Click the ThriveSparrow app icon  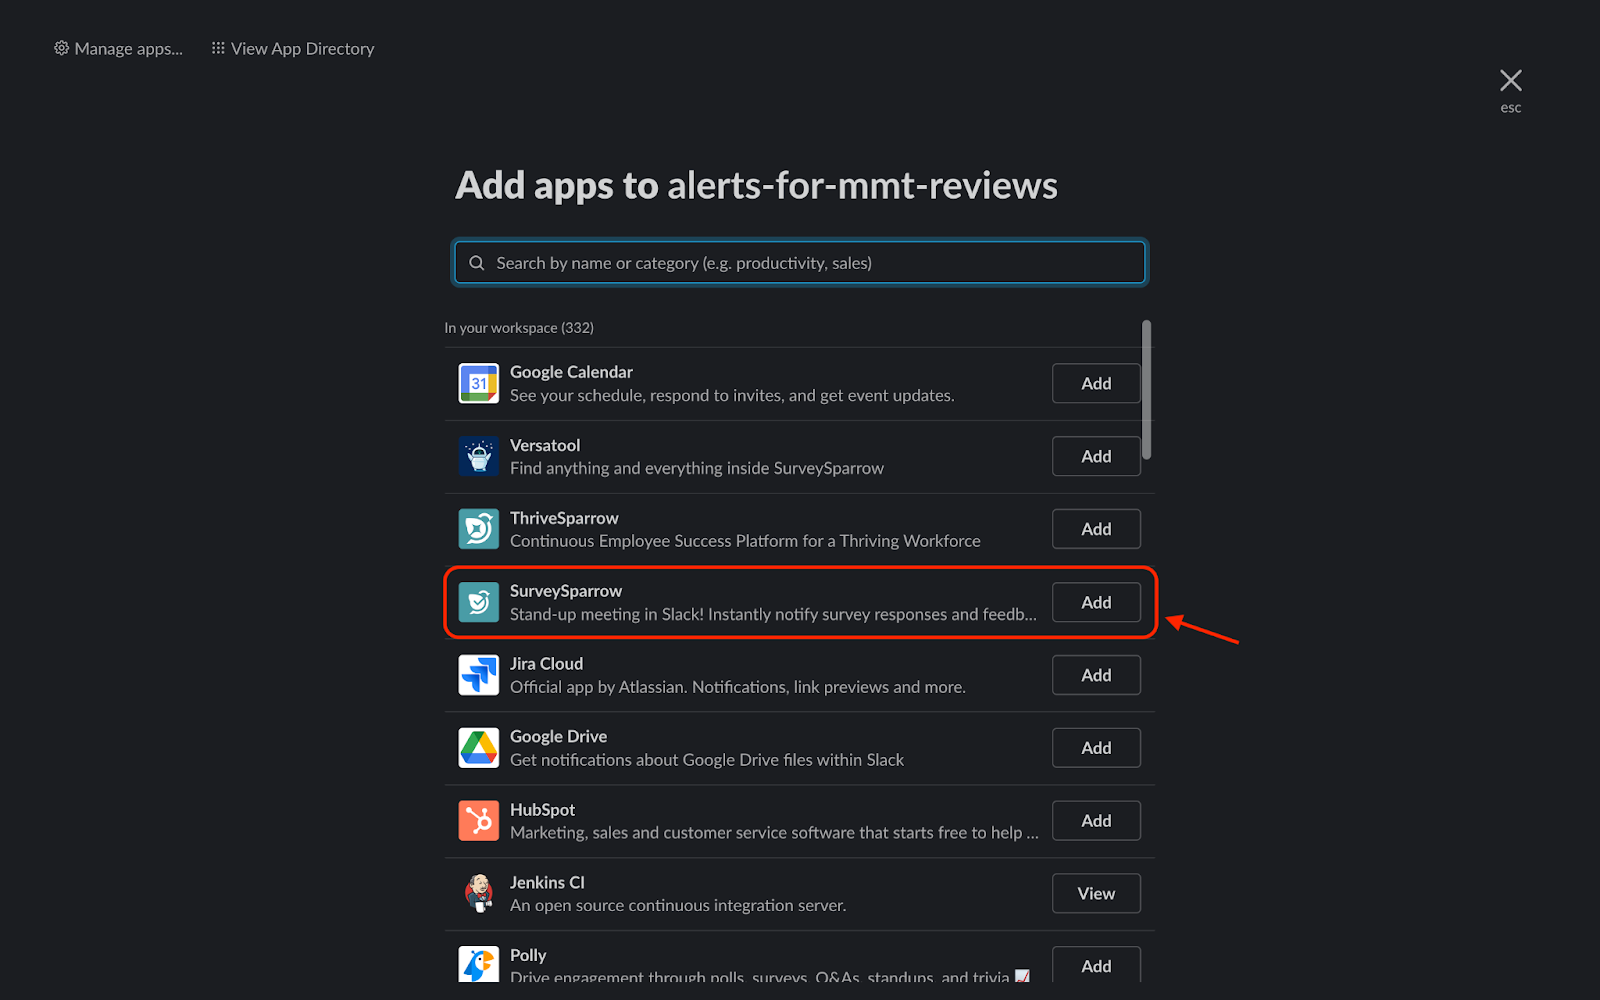coord(478,529)
